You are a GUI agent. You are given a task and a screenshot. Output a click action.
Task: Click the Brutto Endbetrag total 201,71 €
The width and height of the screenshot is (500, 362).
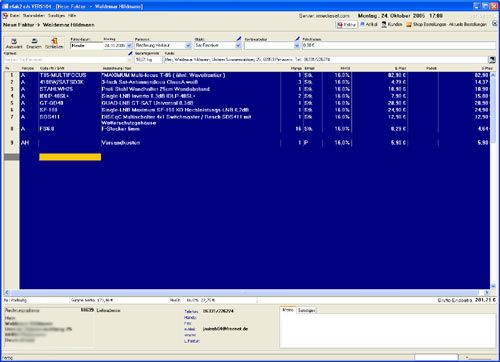485,300
